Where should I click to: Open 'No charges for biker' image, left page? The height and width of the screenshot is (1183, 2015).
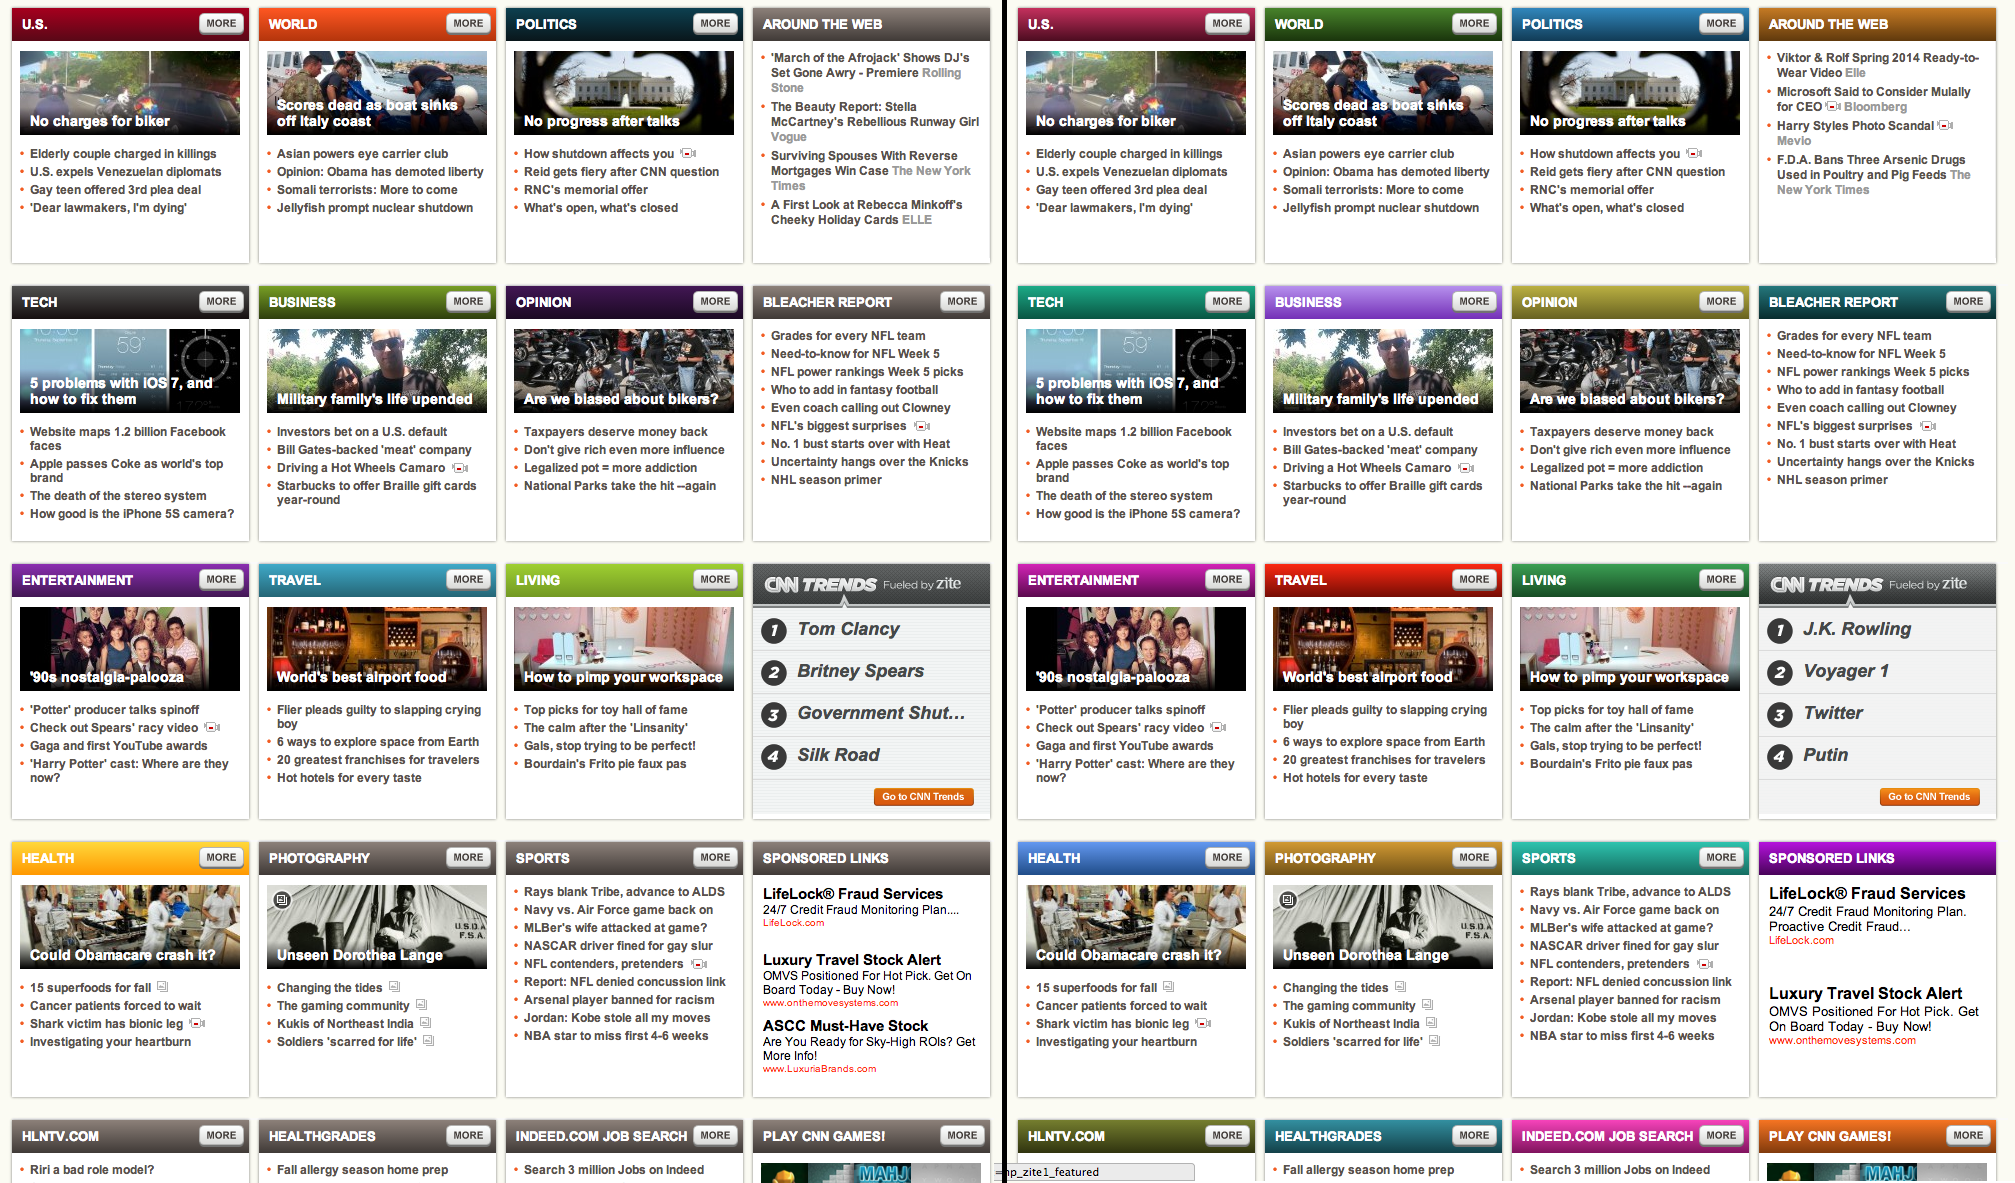click(130, 93)
